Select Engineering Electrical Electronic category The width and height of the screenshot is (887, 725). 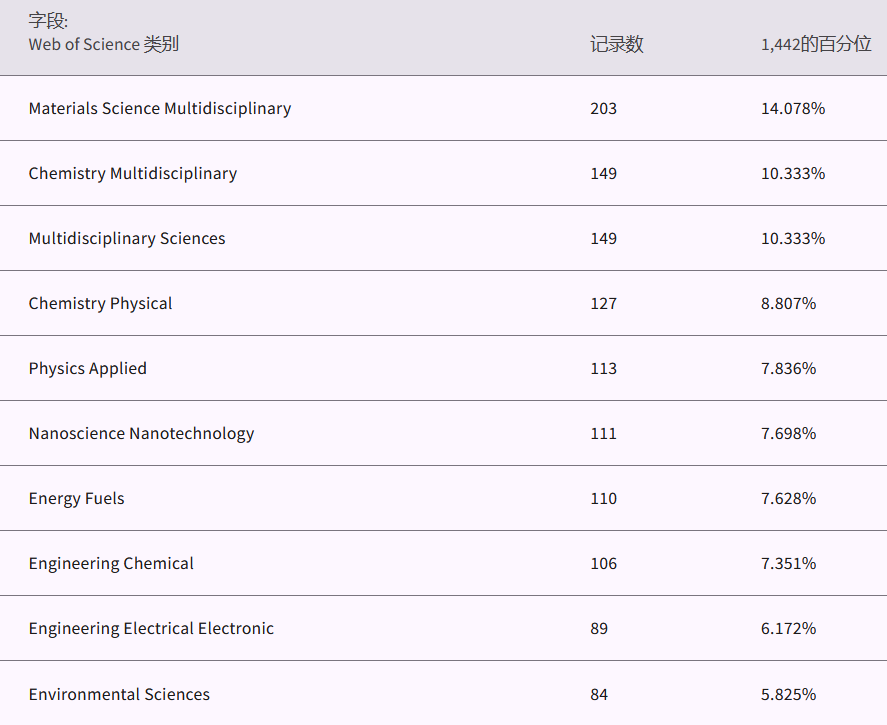click(151, 628)
